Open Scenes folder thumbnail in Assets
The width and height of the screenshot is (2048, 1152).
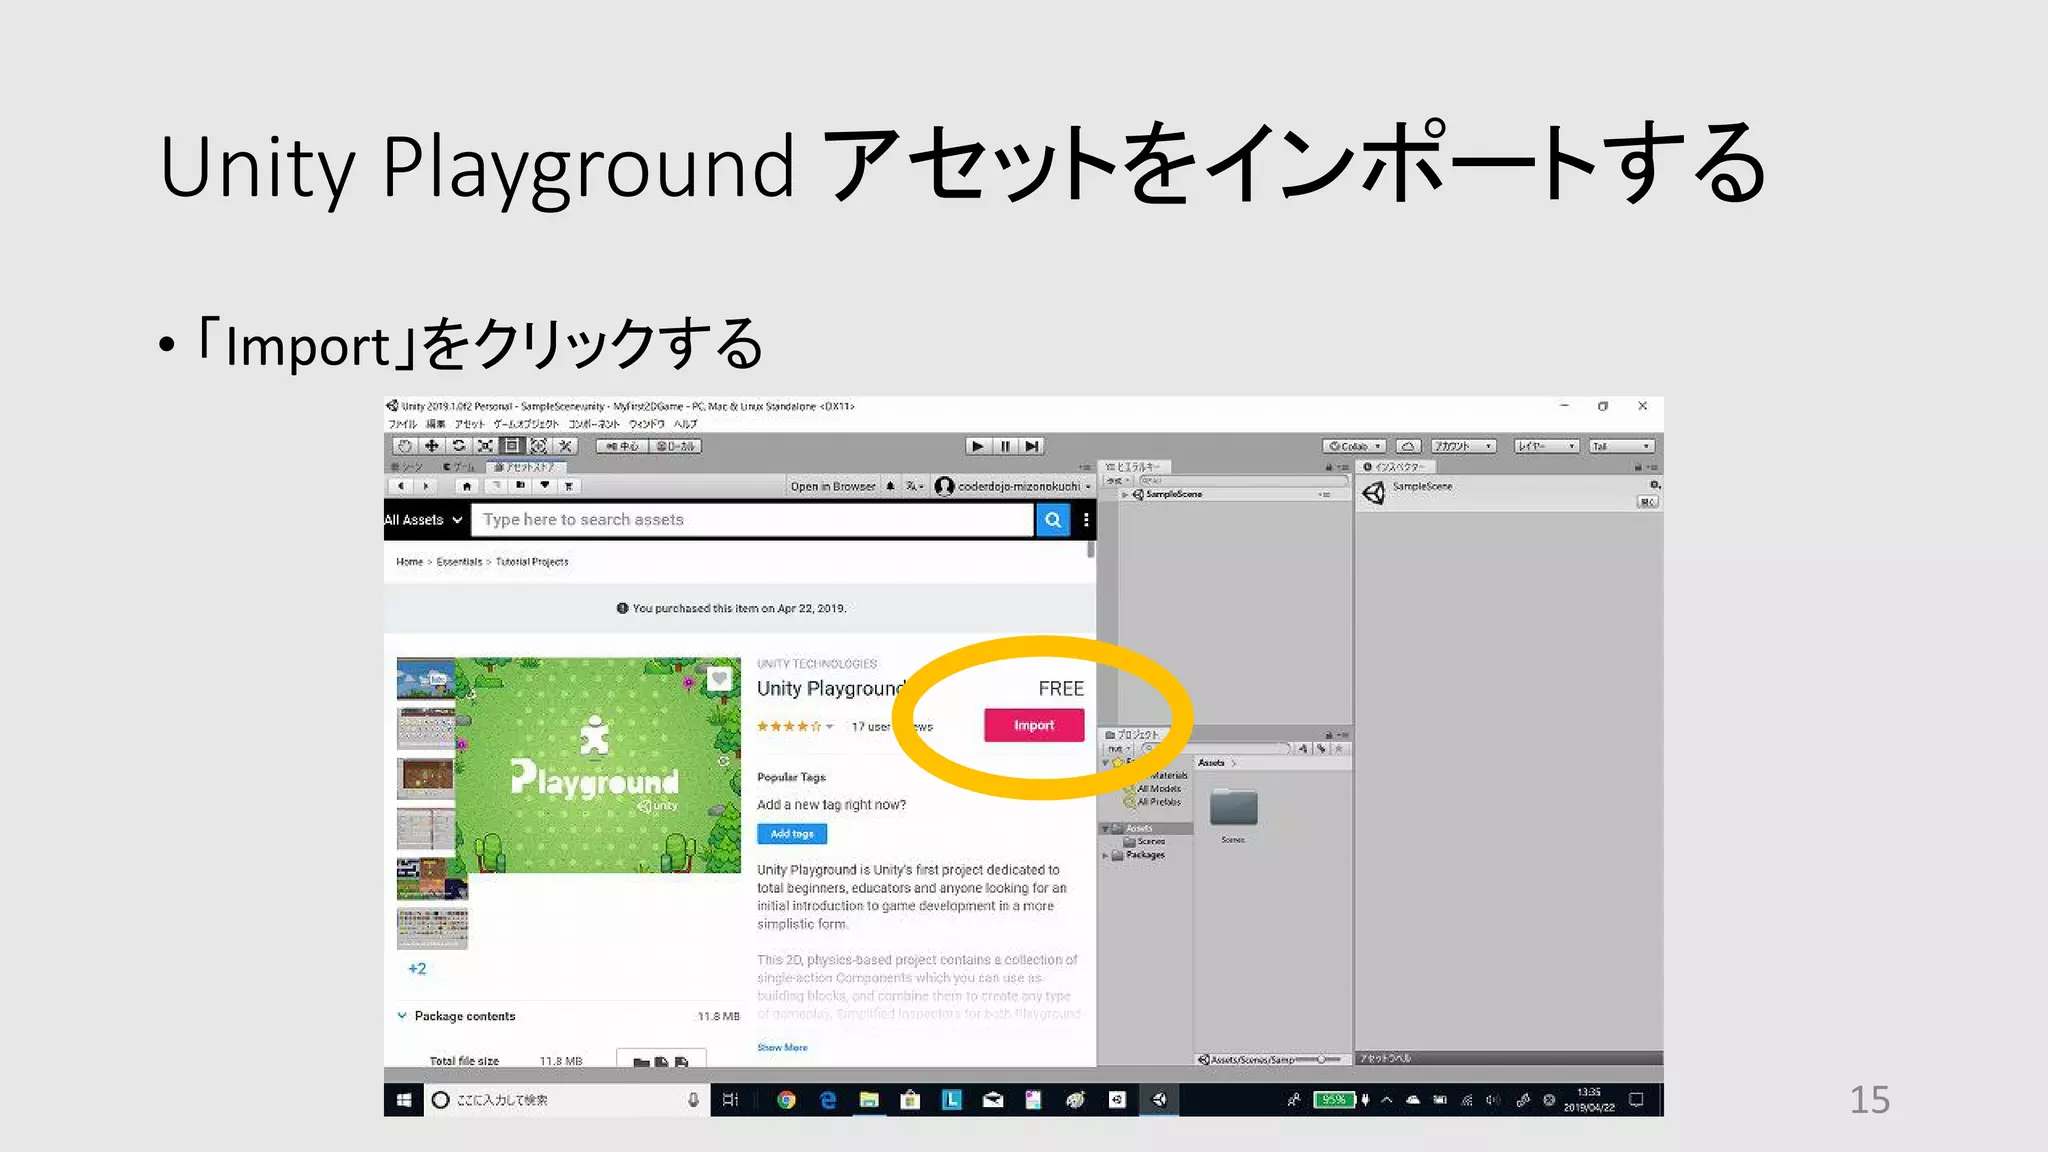(x=1234, y=808)
